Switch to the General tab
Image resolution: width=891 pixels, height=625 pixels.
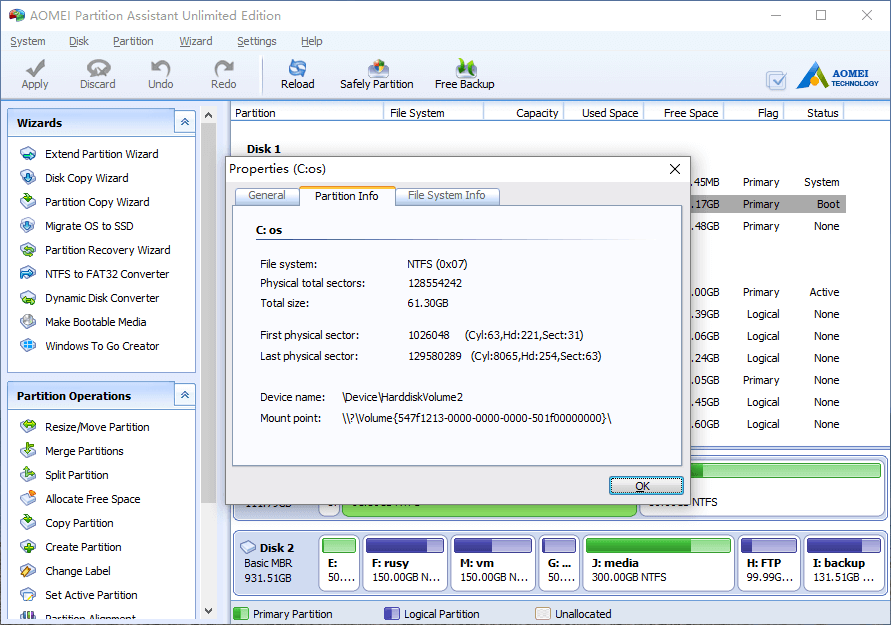pyautogui.click(x=267, y=195)
